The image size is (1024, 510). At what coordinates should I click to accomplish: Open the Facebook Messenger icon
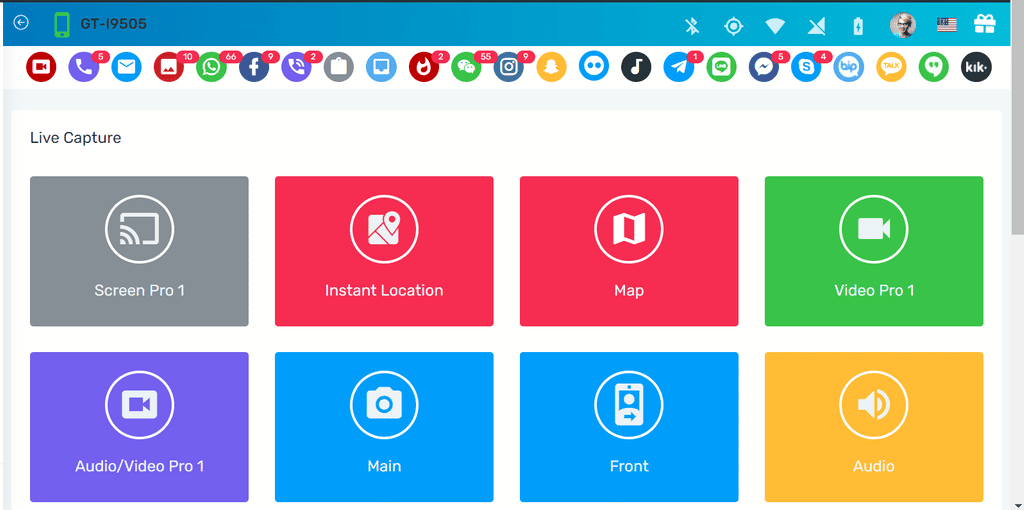pos(764,67)
